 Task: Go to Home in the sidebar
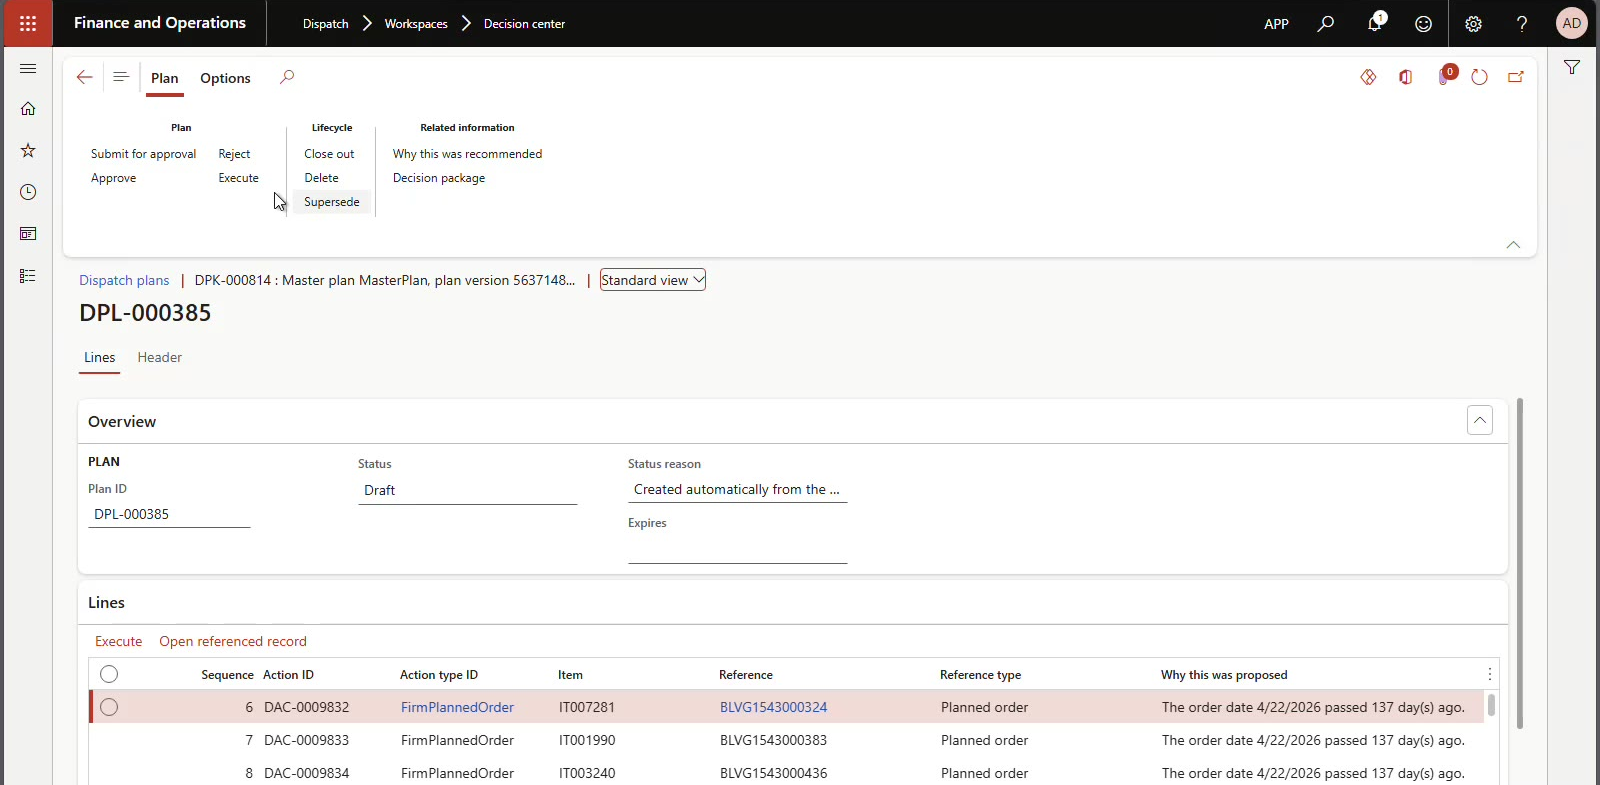coord(28,108)
